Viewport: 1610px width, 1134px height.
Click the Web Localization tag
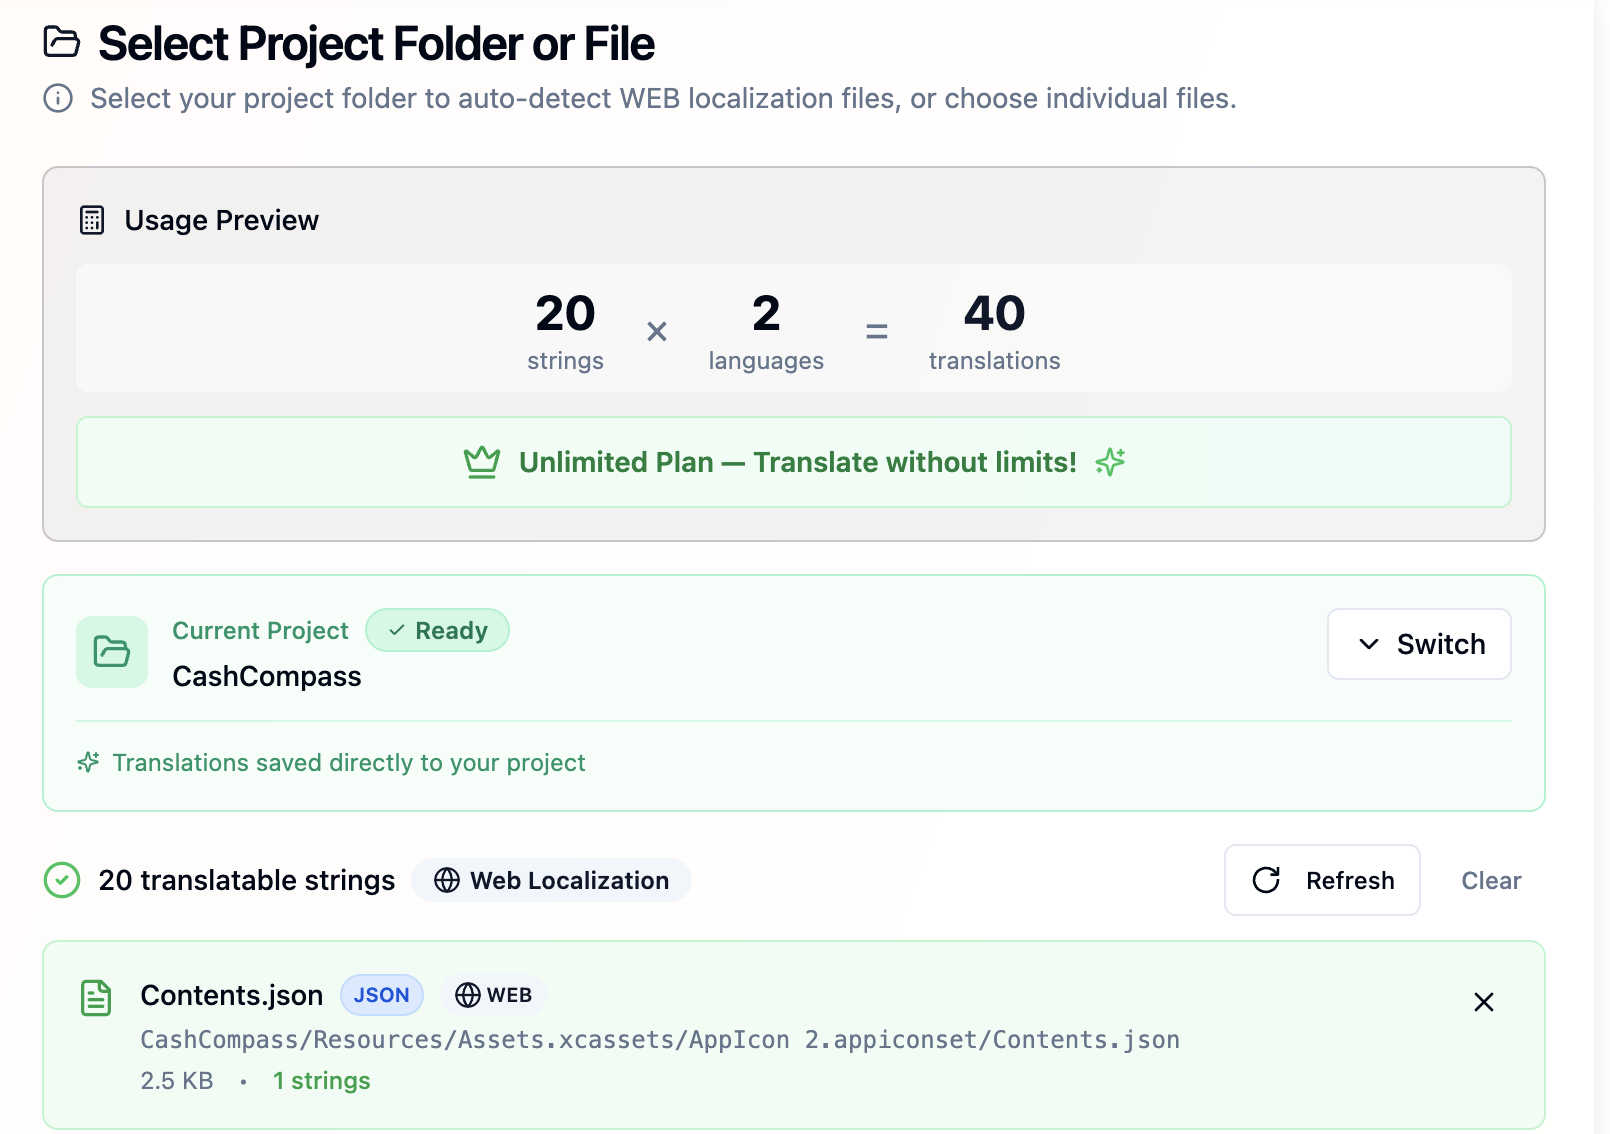tap(552, 880)
